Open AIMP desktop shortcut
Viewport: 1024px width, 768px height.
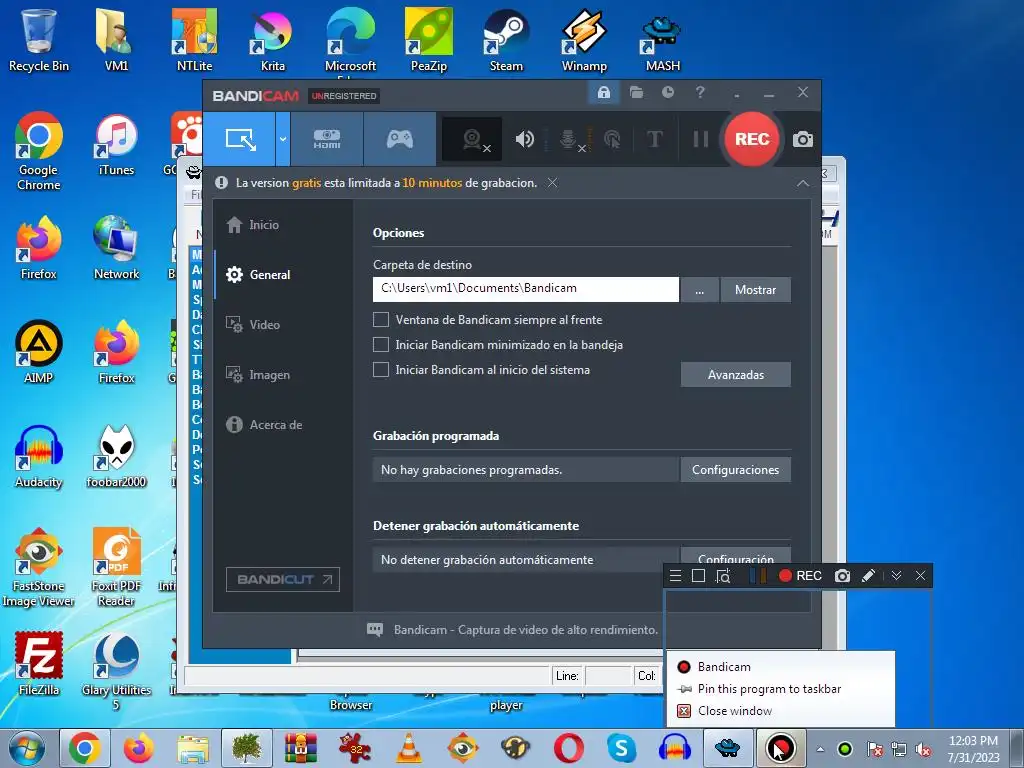click(39, 351)
